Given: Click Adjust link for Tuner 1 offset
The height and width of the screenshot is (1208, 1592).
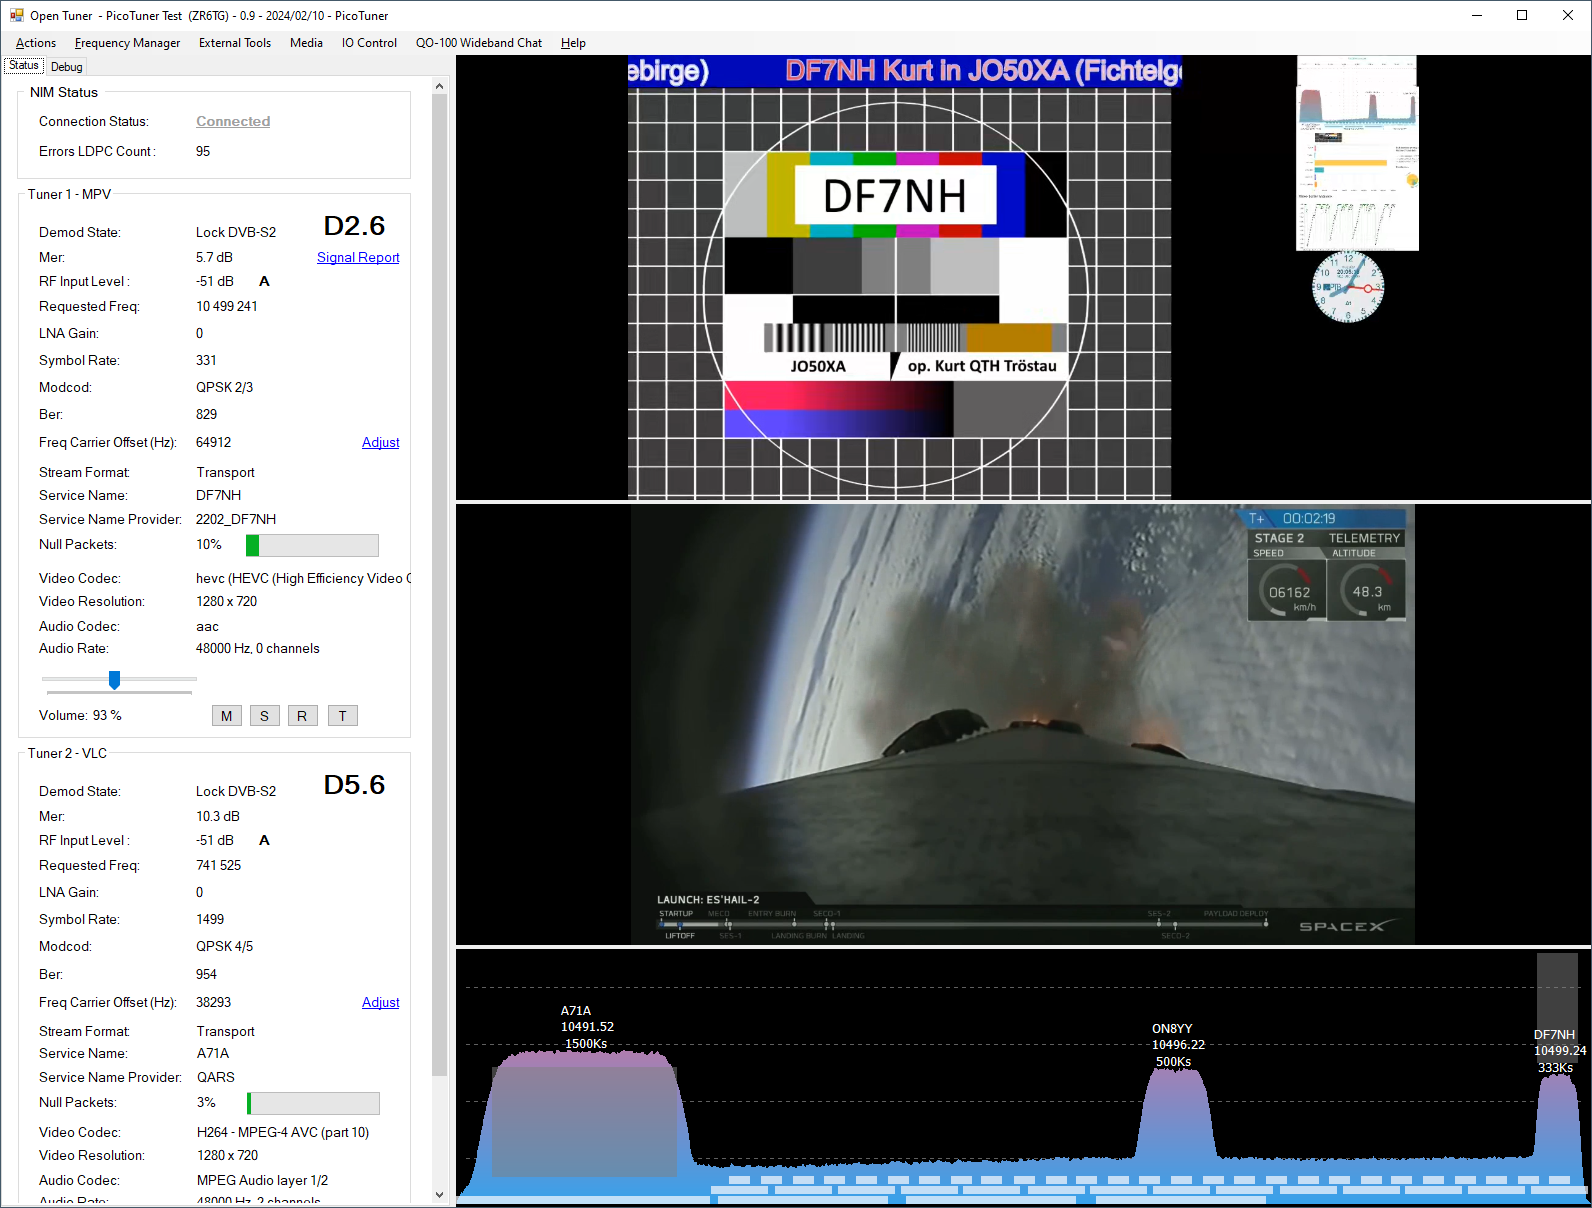Looking at the screenshot, I should 380,442.
